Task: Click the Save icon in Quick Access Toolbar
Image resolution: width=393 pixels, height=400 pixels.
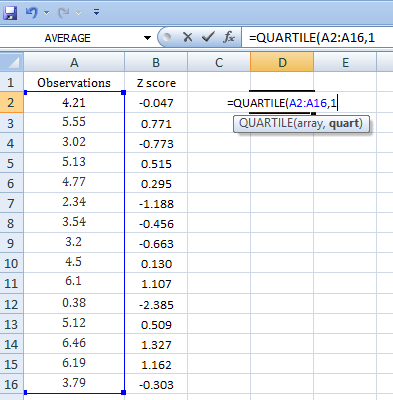Action: point(10,13)
